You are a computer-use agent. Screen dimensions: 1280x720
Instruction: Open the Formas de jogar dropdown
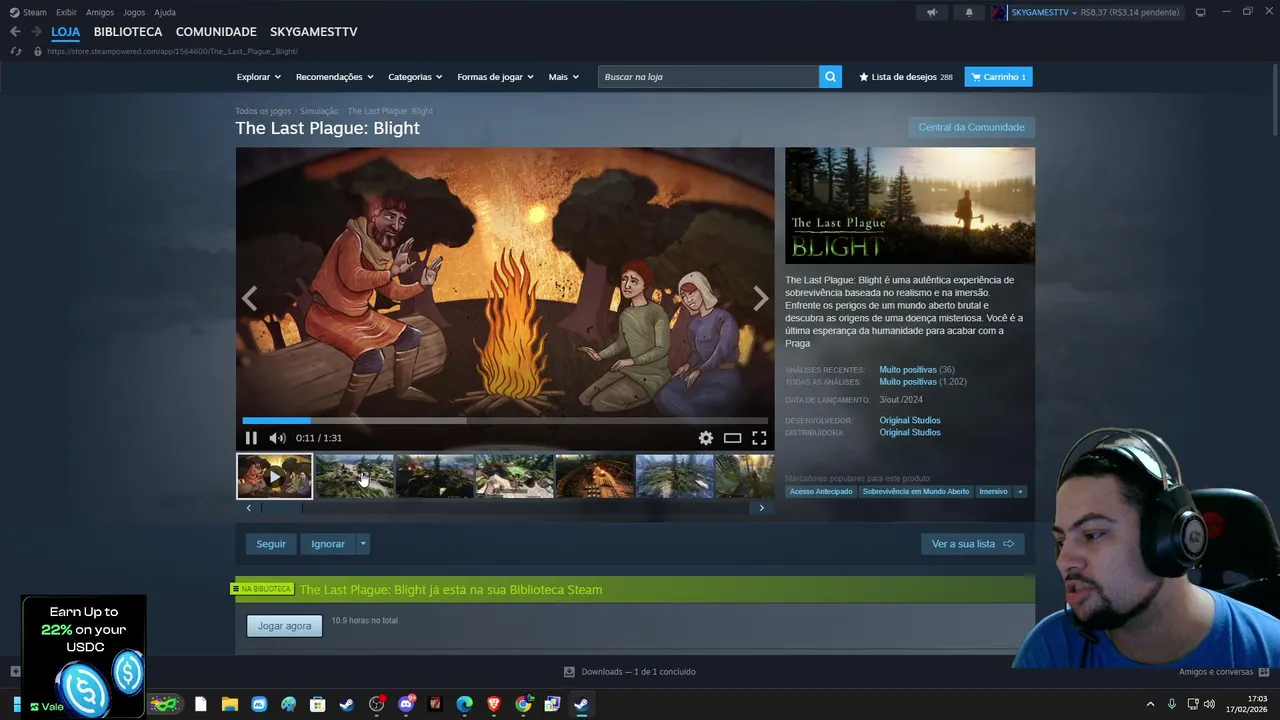pyautogui.click(x=495, y=77)
